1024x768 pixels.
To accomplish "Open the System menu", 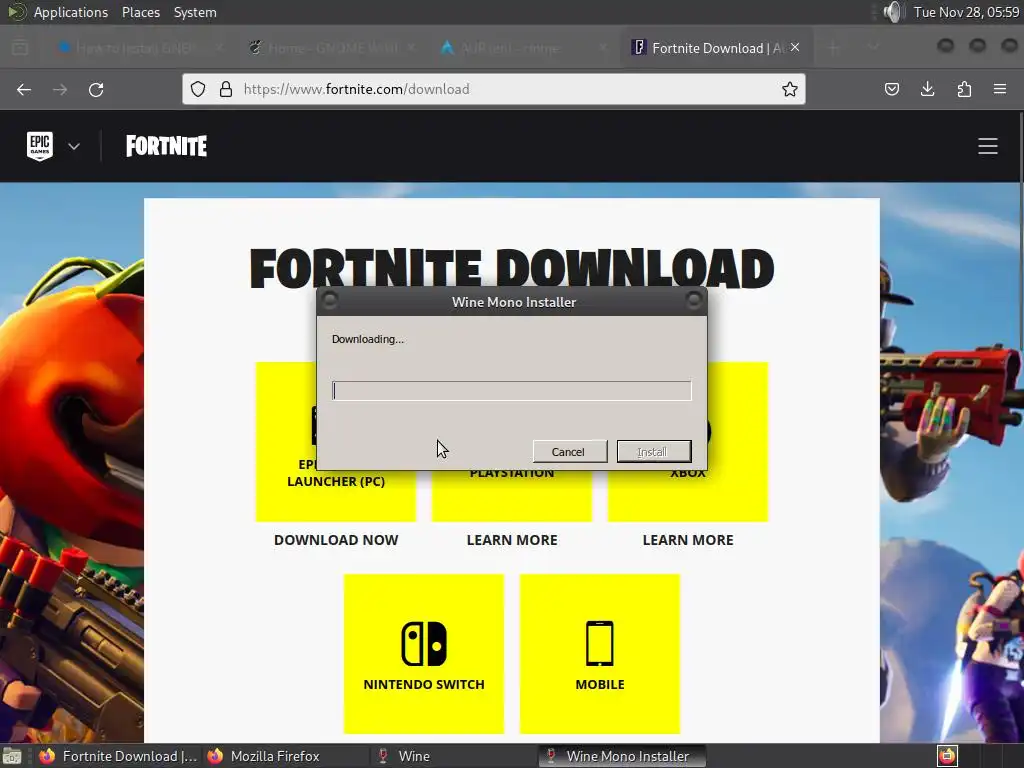I will pos(195,12).
